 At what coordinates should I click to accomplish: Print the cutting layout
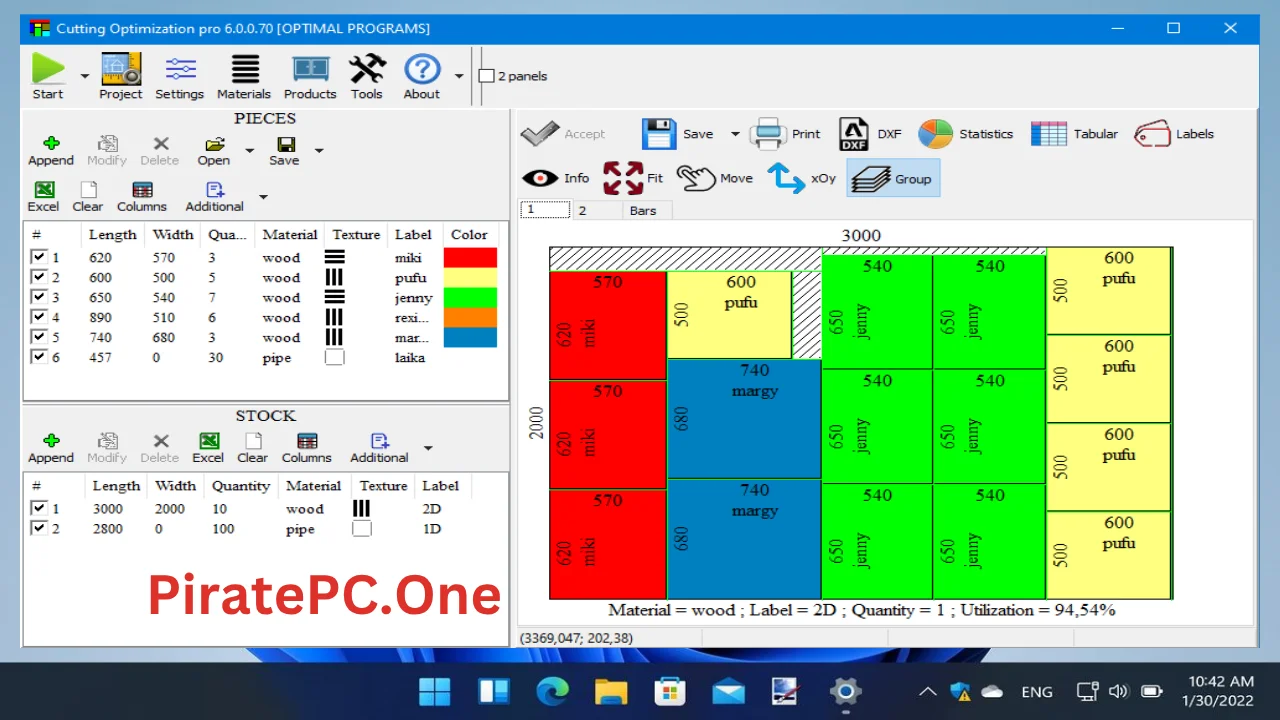tap(785, 134)
